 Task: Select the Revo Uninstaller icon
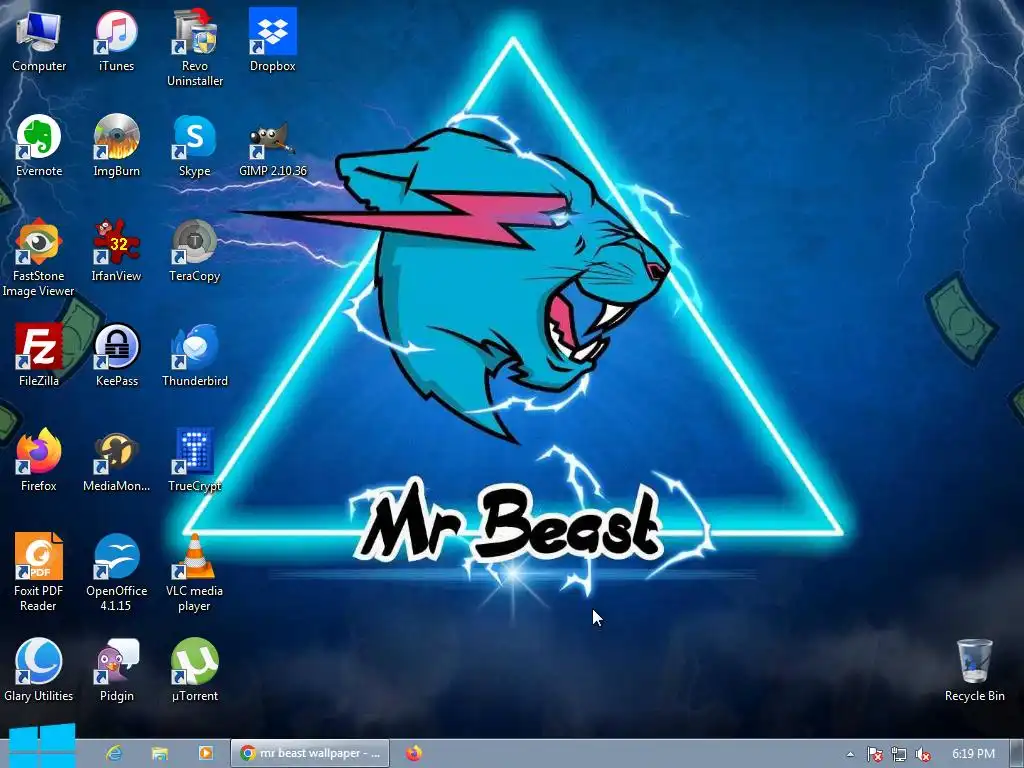click(195, 48)
